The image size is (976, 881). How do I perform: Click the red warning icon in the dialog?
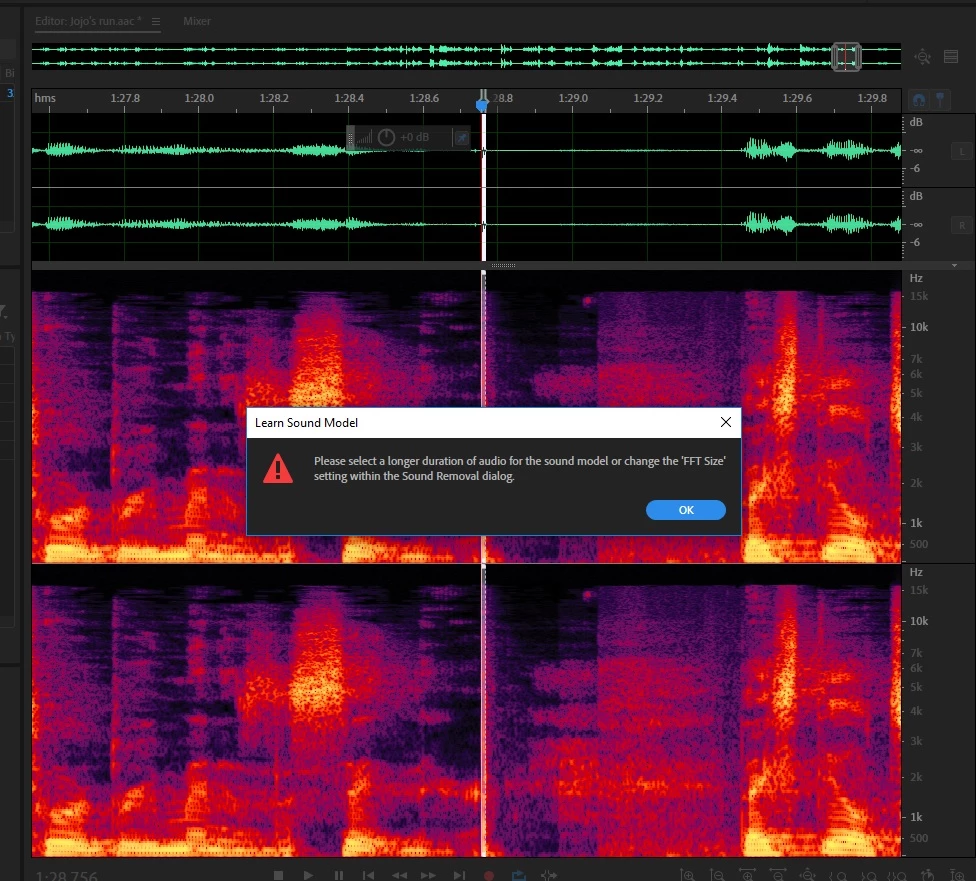[278, 469]
